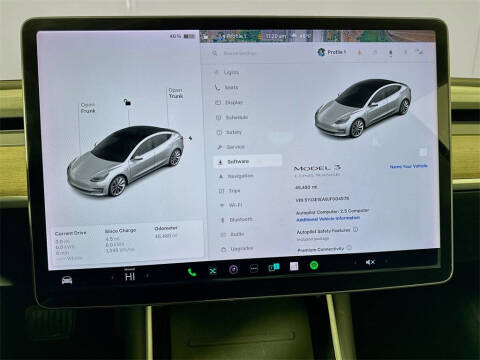Tap the Since Charge trip card
480x360 pixels.
tap(121, 240)
